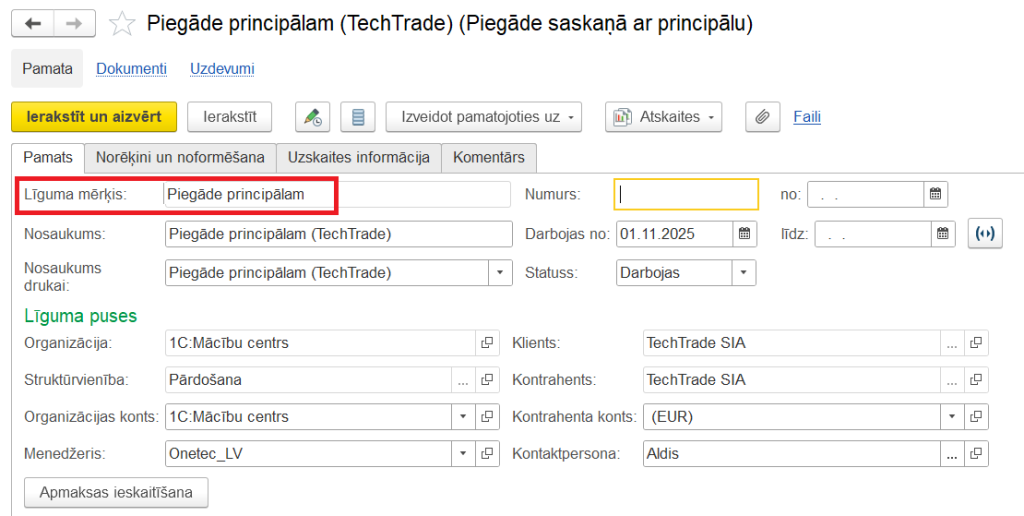Viewport: 1024px width, 516px height.
Task: Expand Izveidot pamatojoties uz menu
Action: click(484, 117)
